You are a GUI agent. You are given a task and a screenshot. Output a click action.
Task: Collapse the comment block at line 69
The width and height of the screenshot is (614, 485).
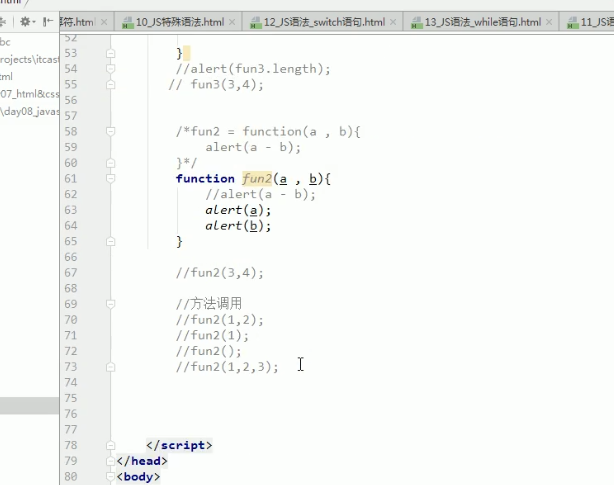click(111, 304)
